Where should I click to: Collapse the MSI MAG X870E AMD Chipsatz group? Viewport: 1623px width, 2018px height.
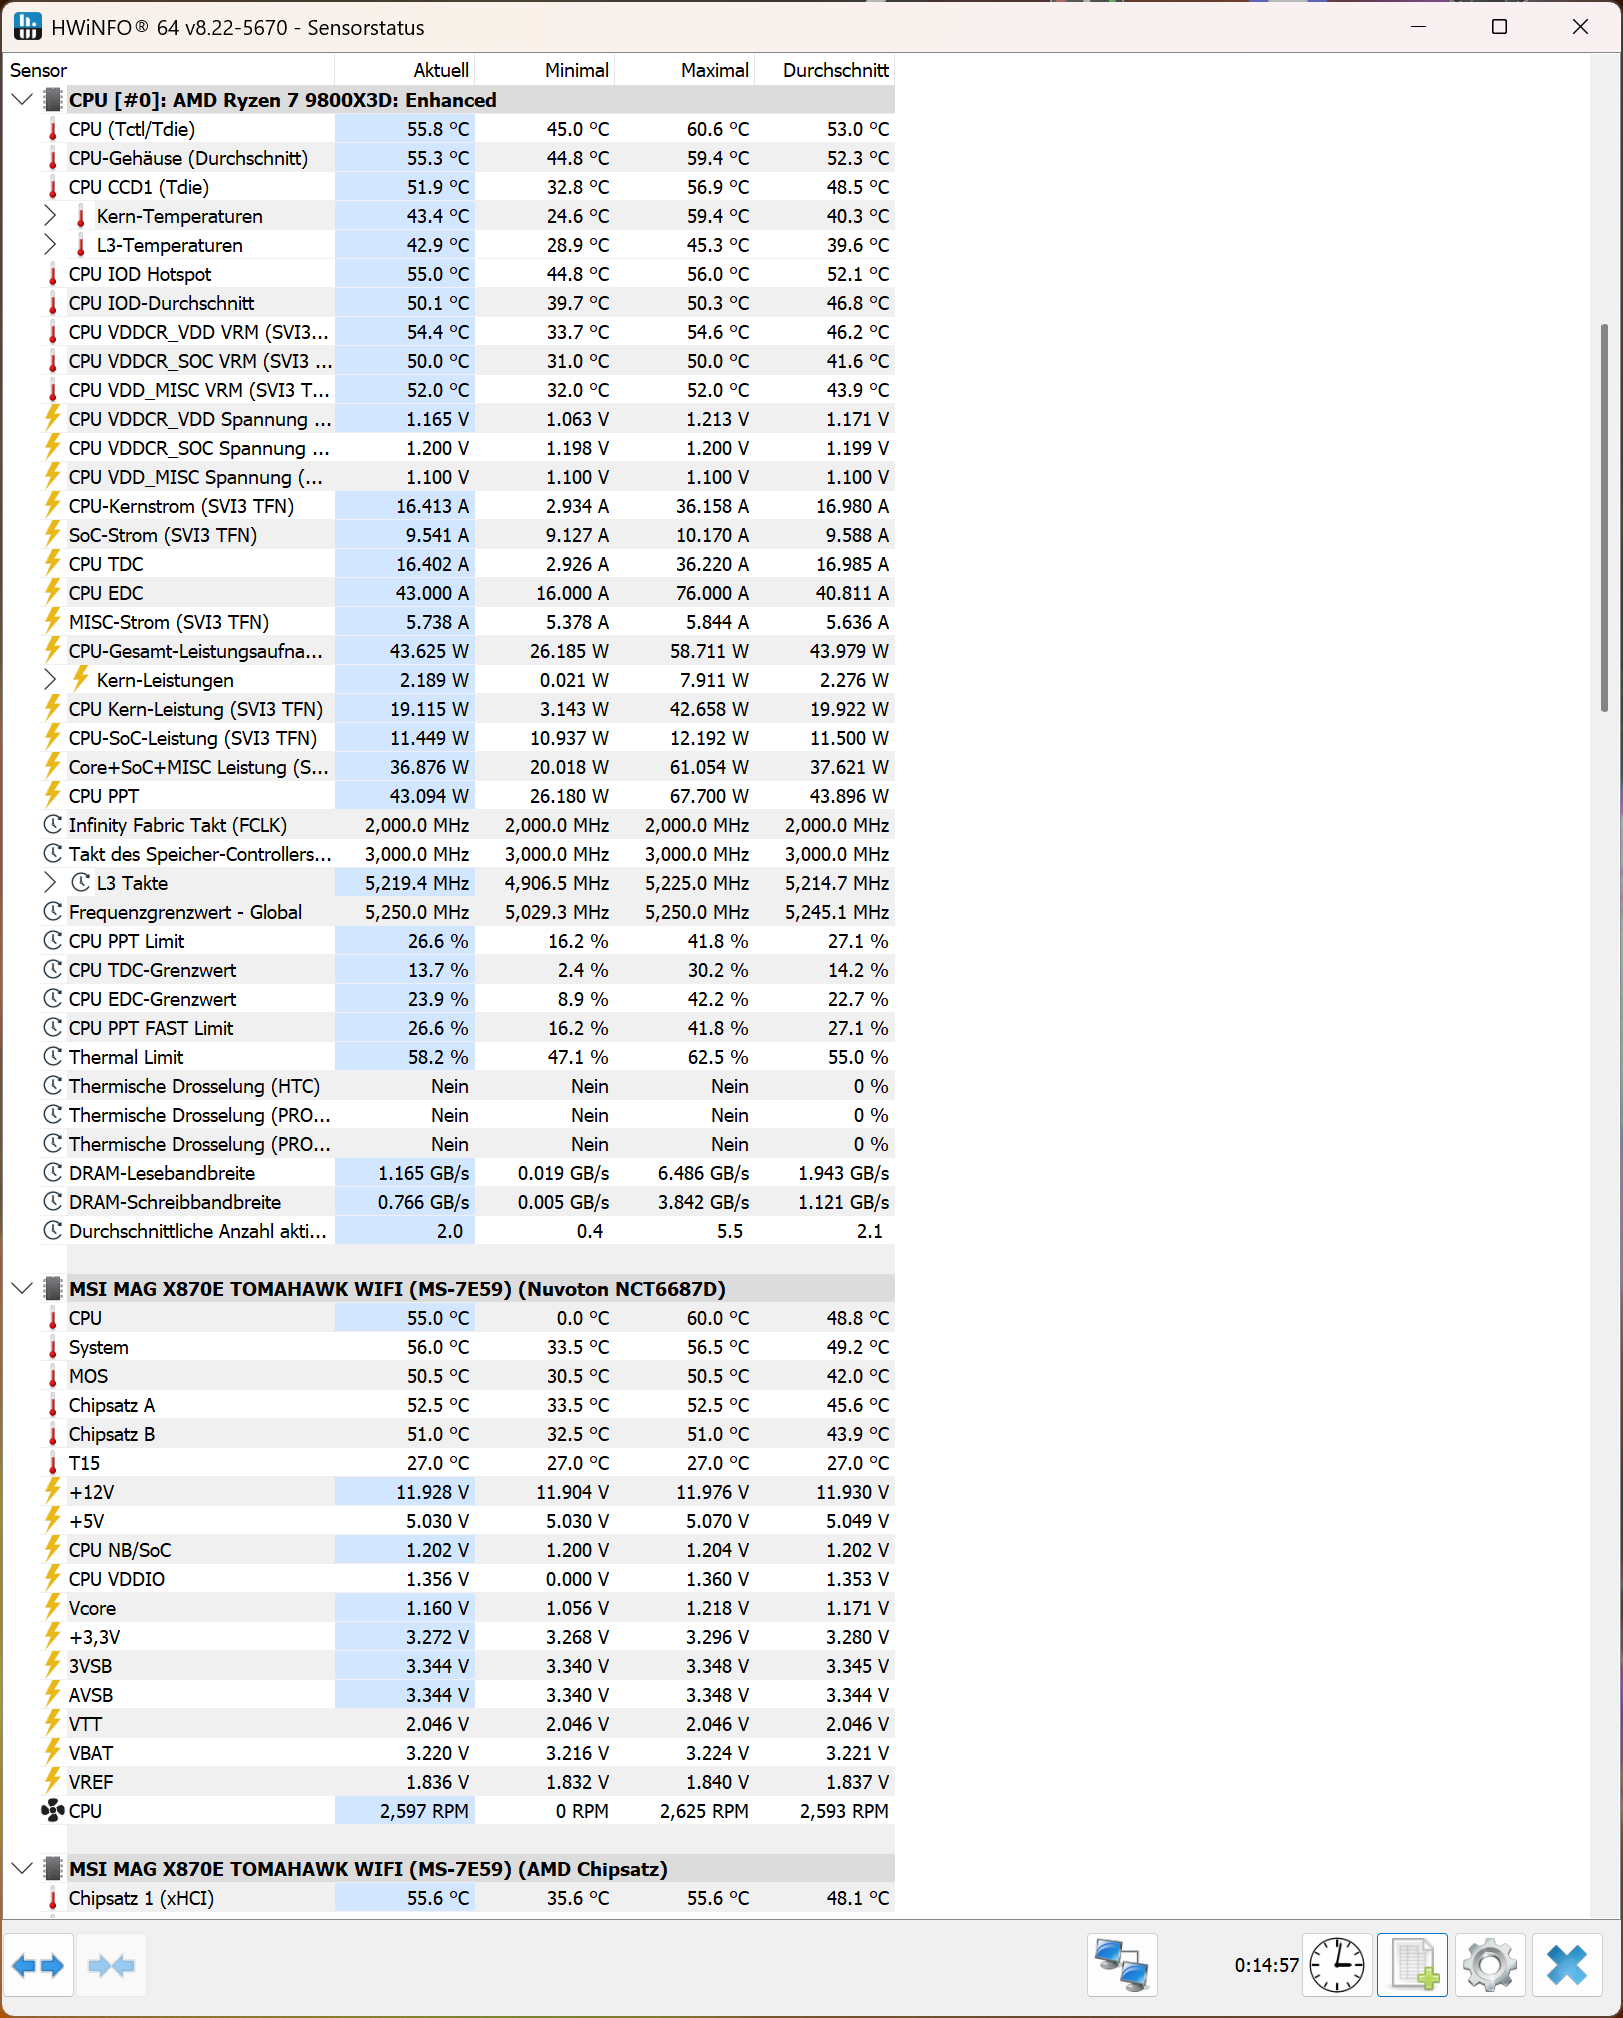(22, 1869)
